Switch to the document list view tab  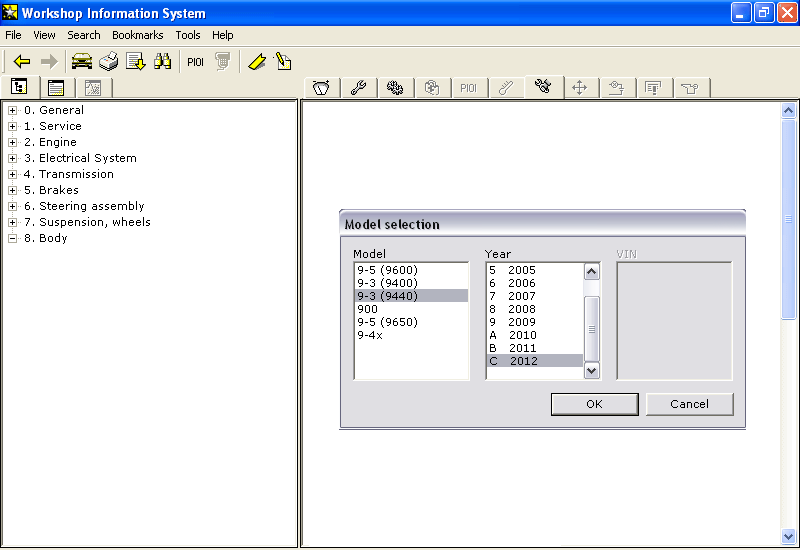[56, 88]
